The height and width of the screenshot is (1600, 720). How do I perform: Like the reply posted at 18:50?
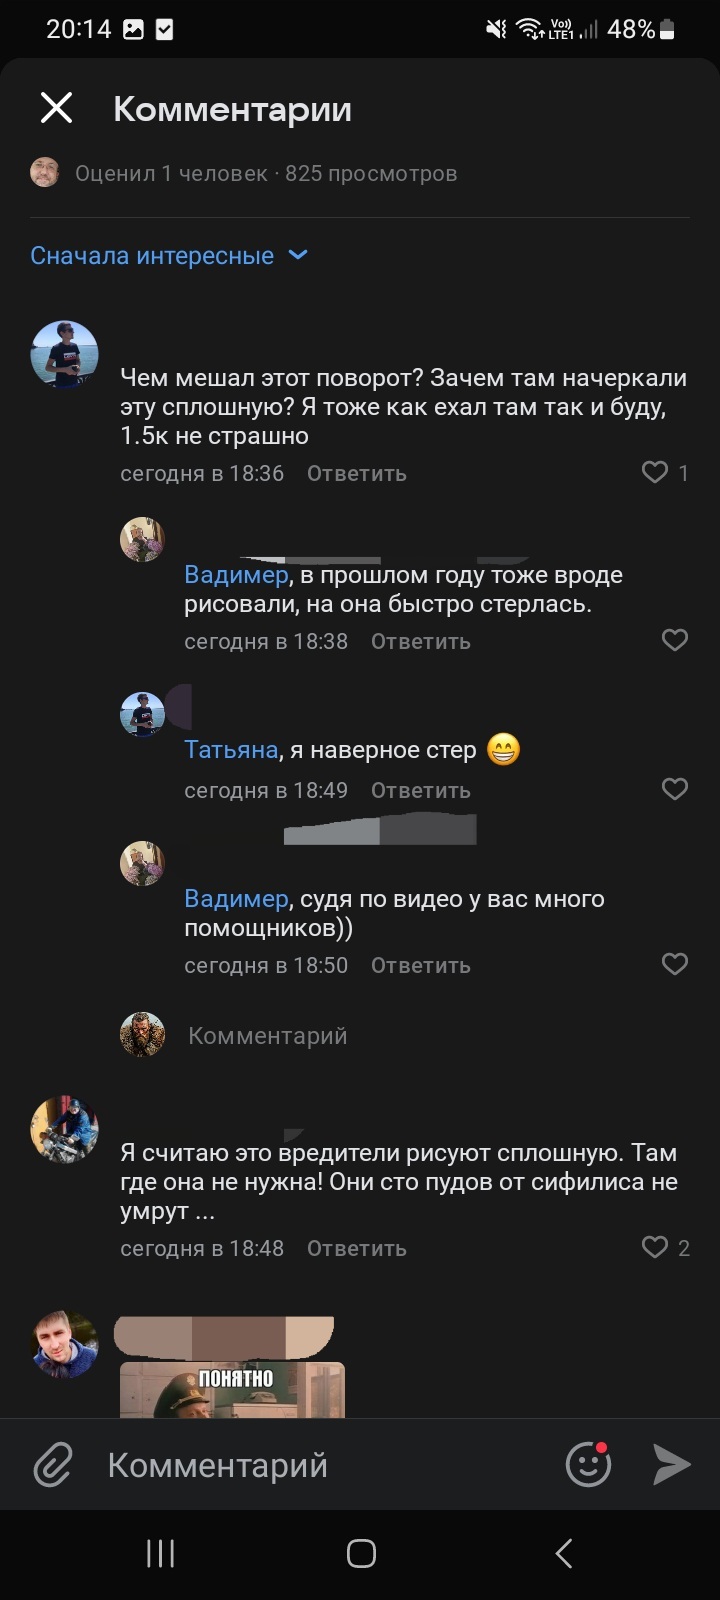coord(675,964)
